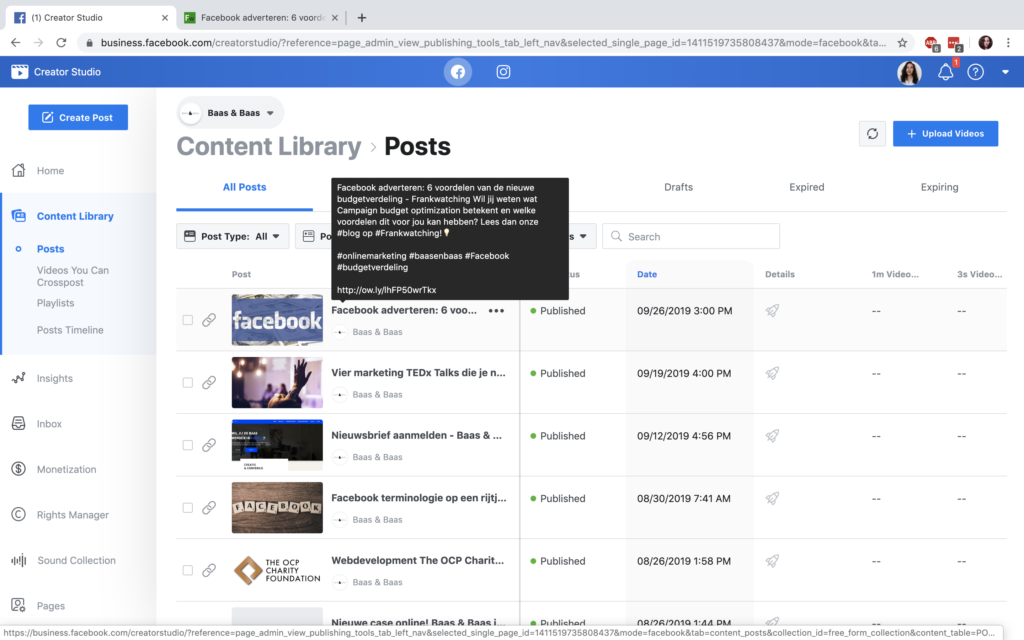Open the Scrabble FACEBOOK tiles thumbnail

pyautogui.click(x=277, y=507)
